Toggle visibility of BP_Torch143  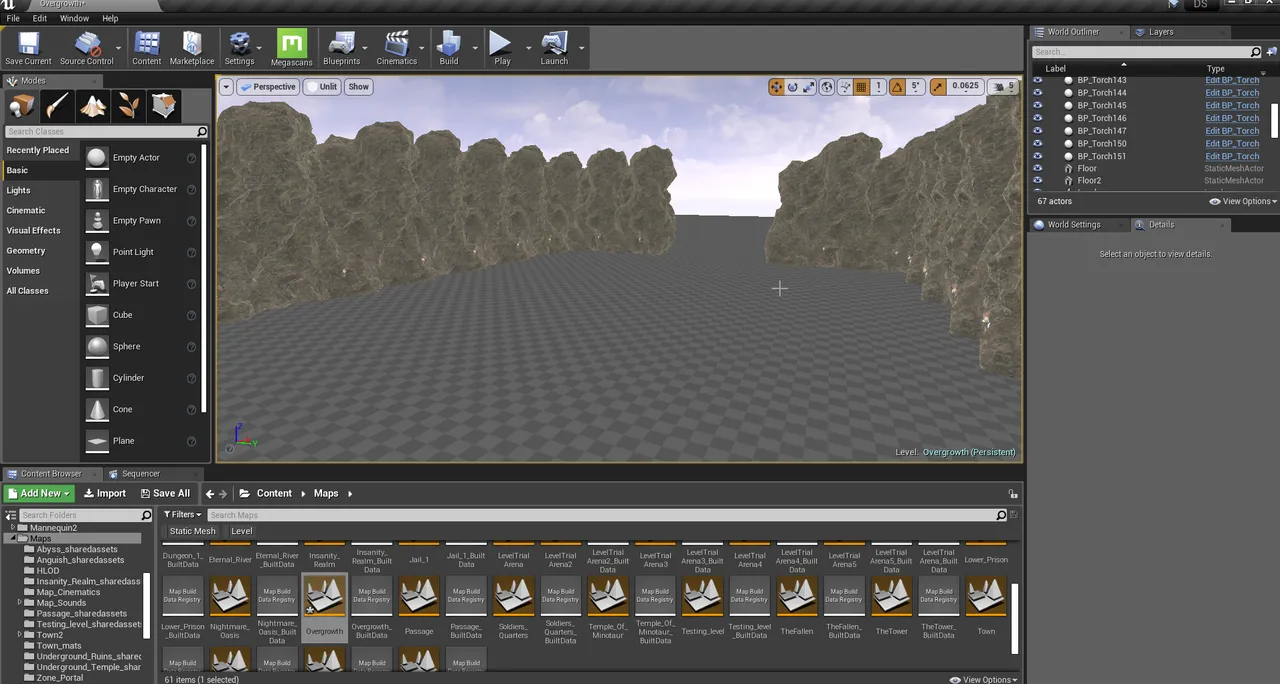1038,80
